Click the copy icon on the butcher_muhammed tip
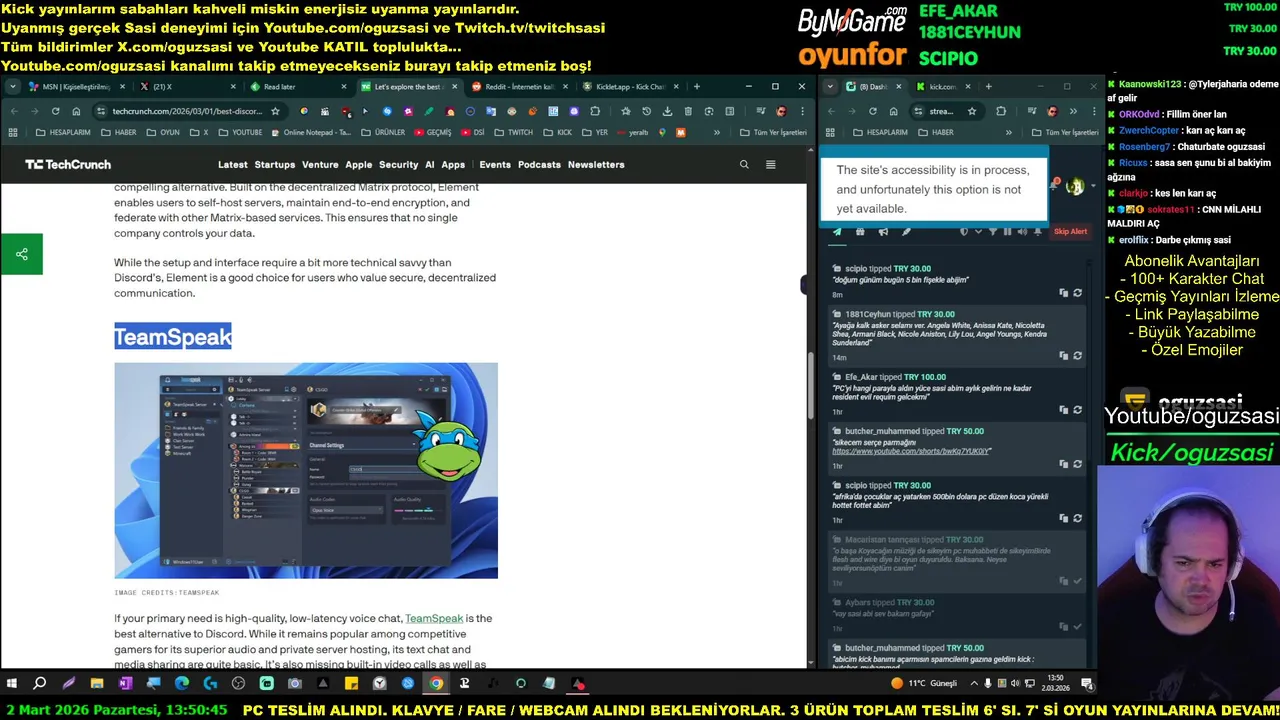Image resolution: width=1280 pixels, height=720 pixels. (x=1063, y=464)
